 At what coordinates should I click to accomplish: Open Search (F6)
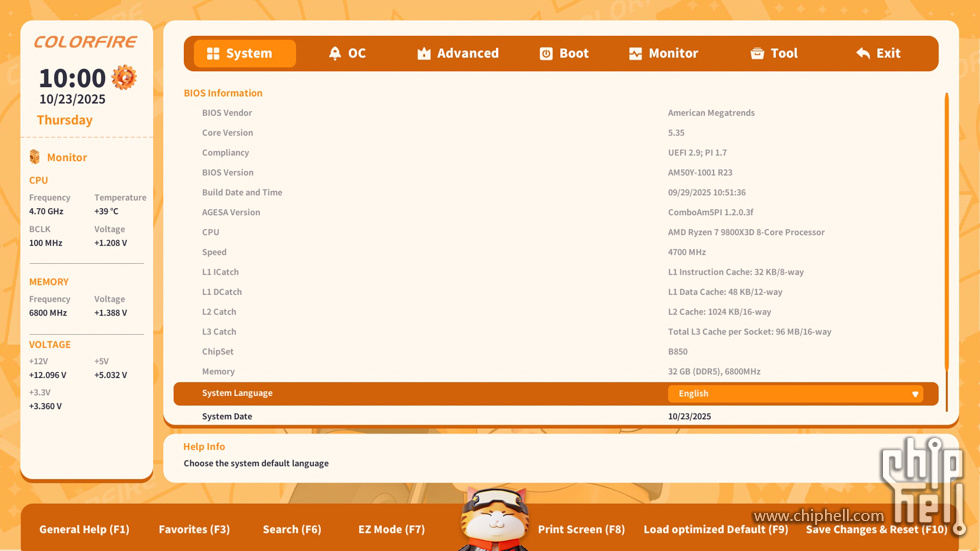(x=292, y=529)
